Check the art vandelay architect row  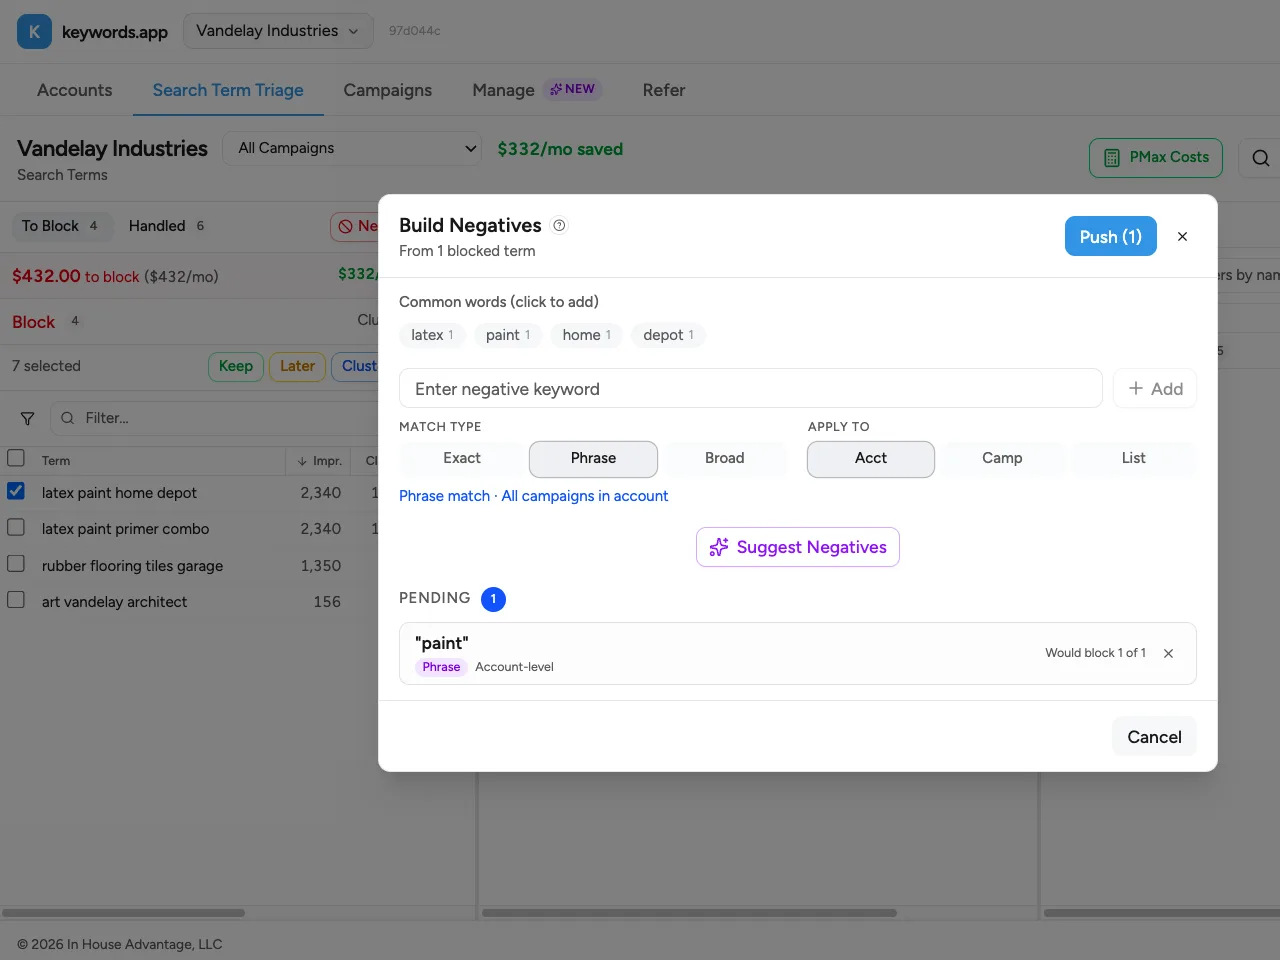(x=16, y=600)
